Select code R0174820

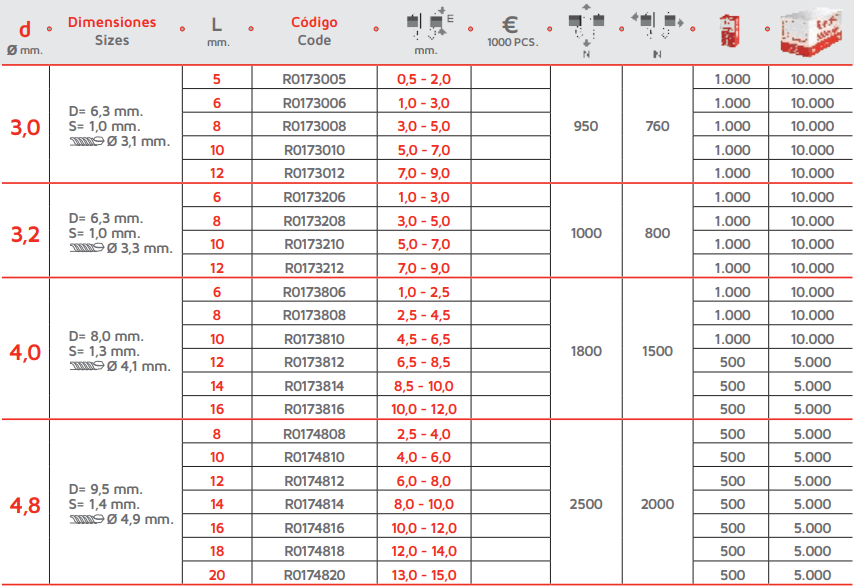coord(314,575)
